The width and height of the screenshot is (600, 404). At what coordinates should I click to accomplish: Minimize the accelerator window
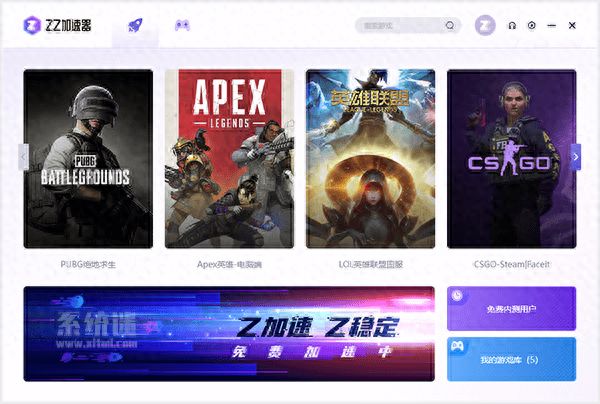pos(551,26)
